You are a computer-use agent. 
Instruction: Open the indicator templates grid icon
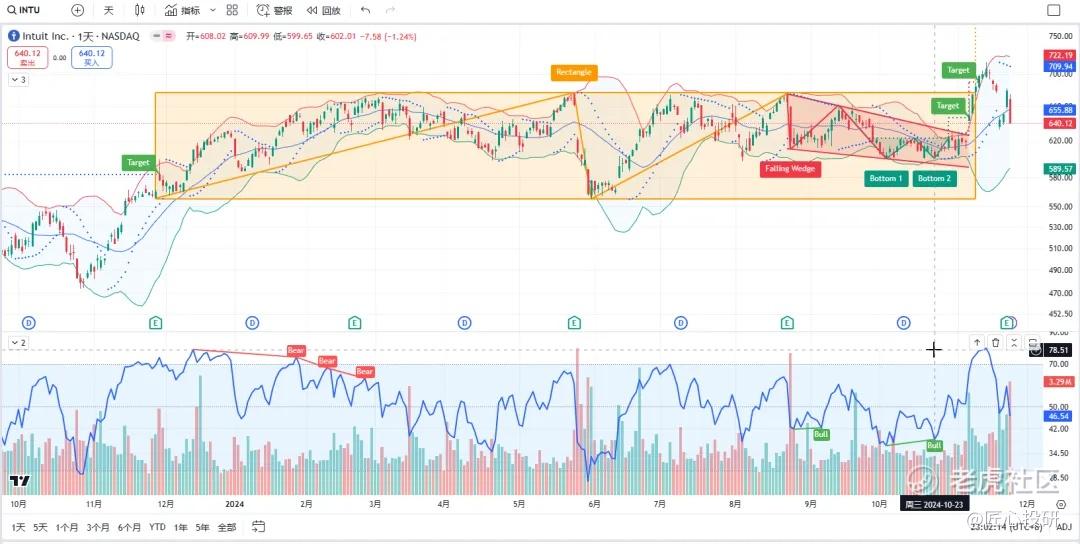click(232, 10)
